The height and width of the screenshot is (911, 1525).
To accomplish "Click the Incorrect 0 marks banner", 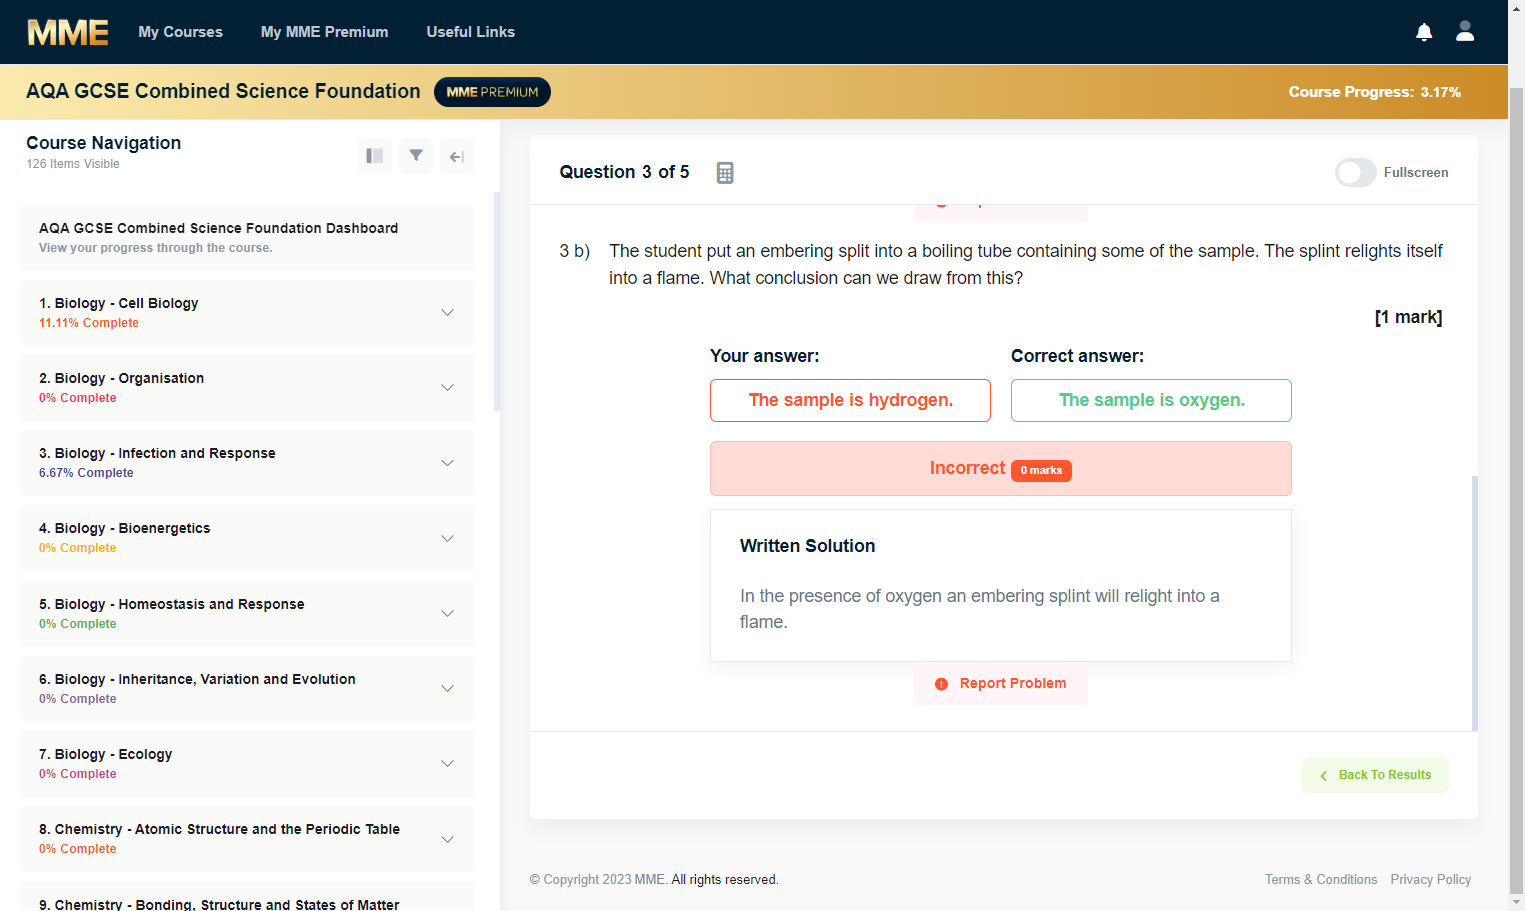I will pyautogui.click(x=1000, y=469).
